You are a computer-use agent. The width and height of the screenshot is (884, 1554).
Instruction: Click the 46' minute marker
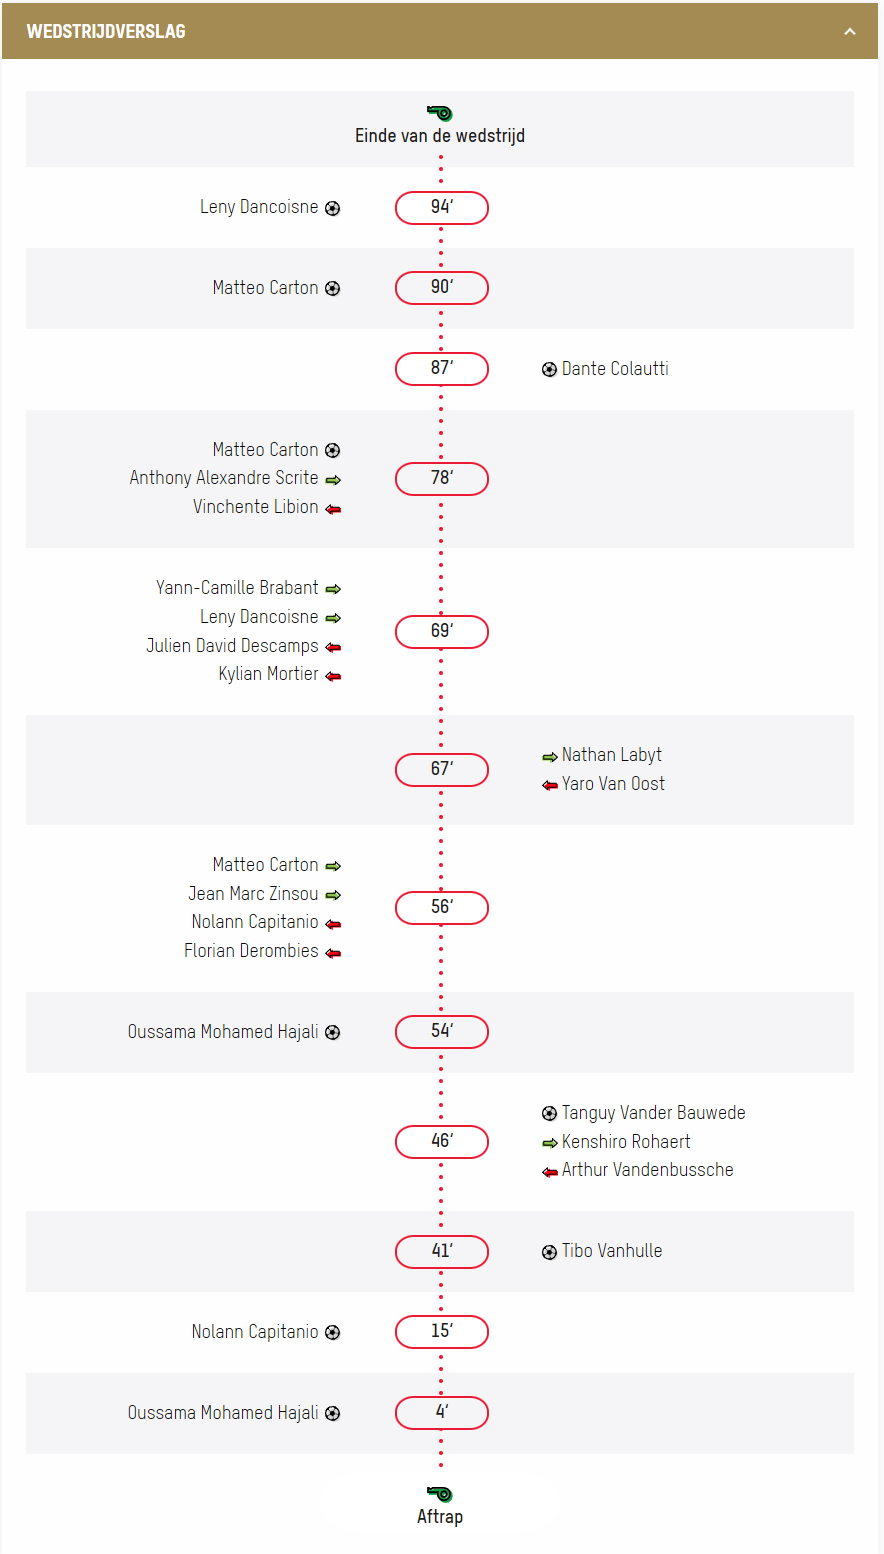click(x=442, y=1142)
